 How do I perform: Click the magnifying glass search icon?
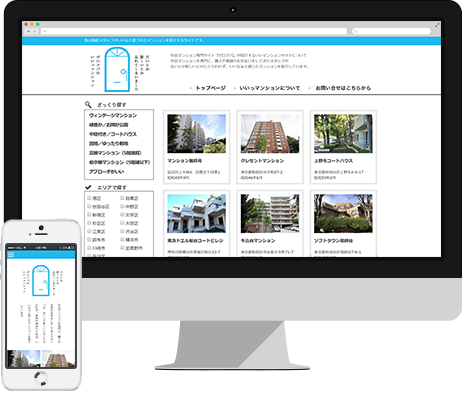pyautogui.click(x=88, y=104)
